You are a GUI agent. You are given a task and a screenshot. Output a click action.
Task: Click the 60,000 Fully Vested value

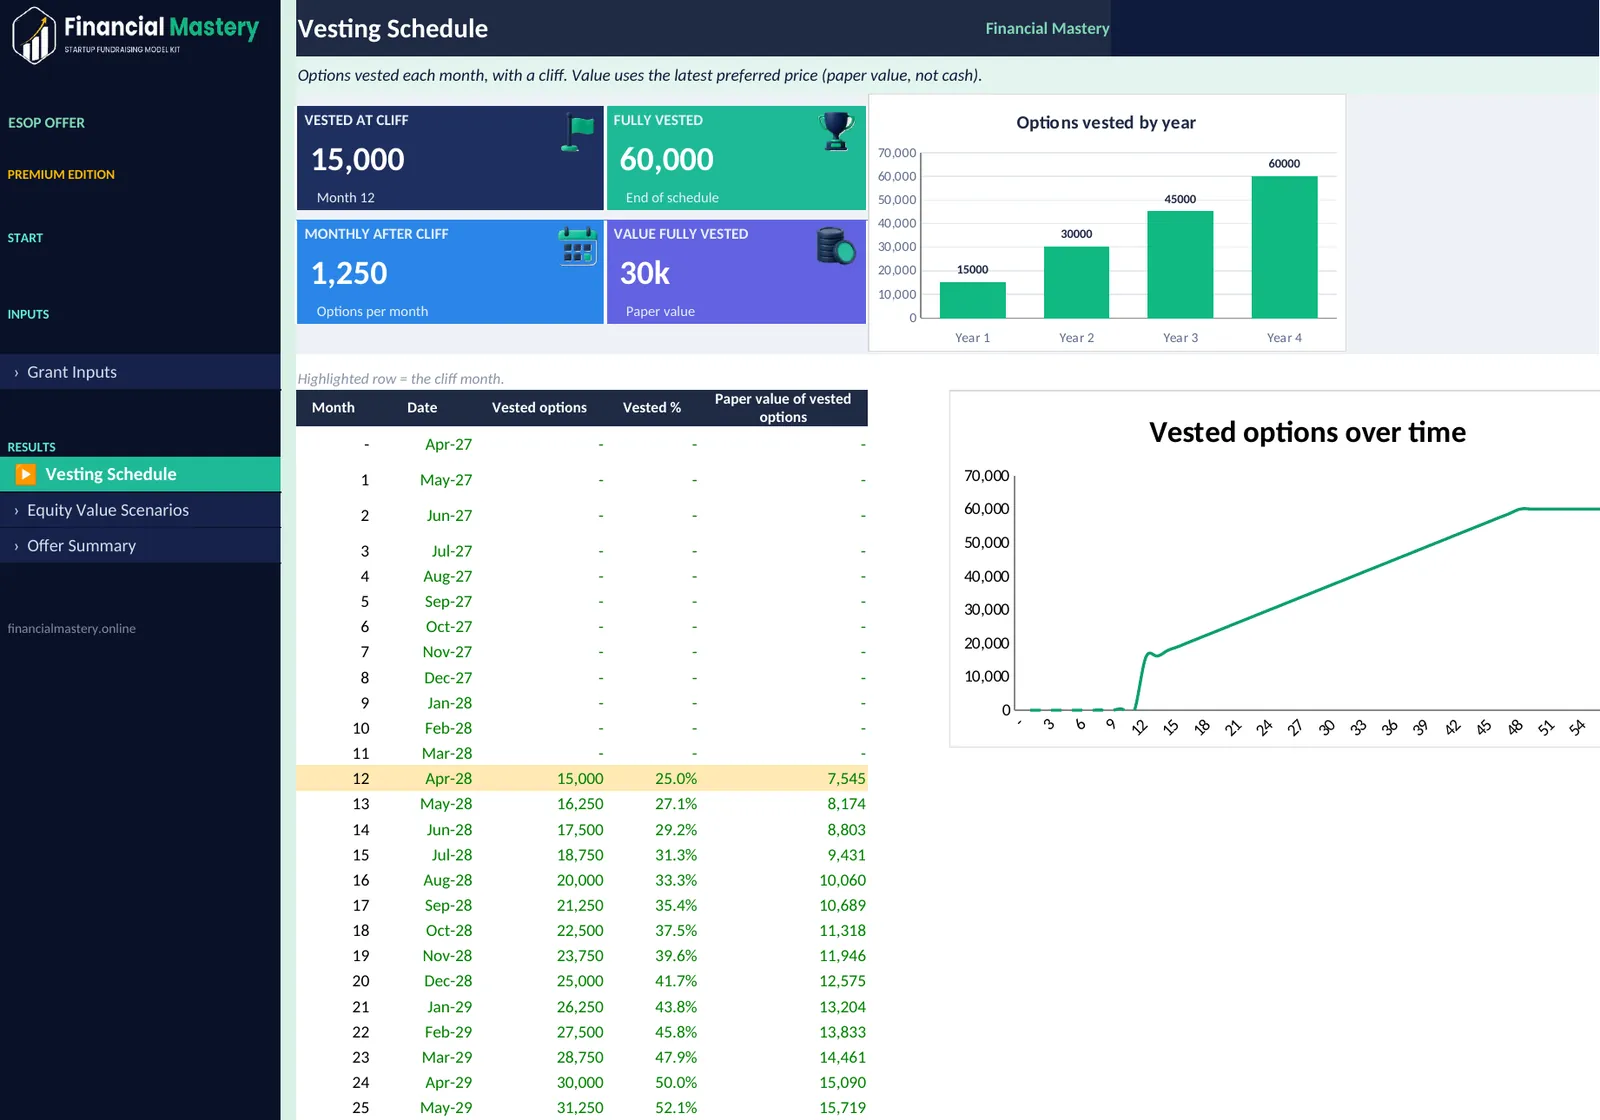[x=666, y=159]
